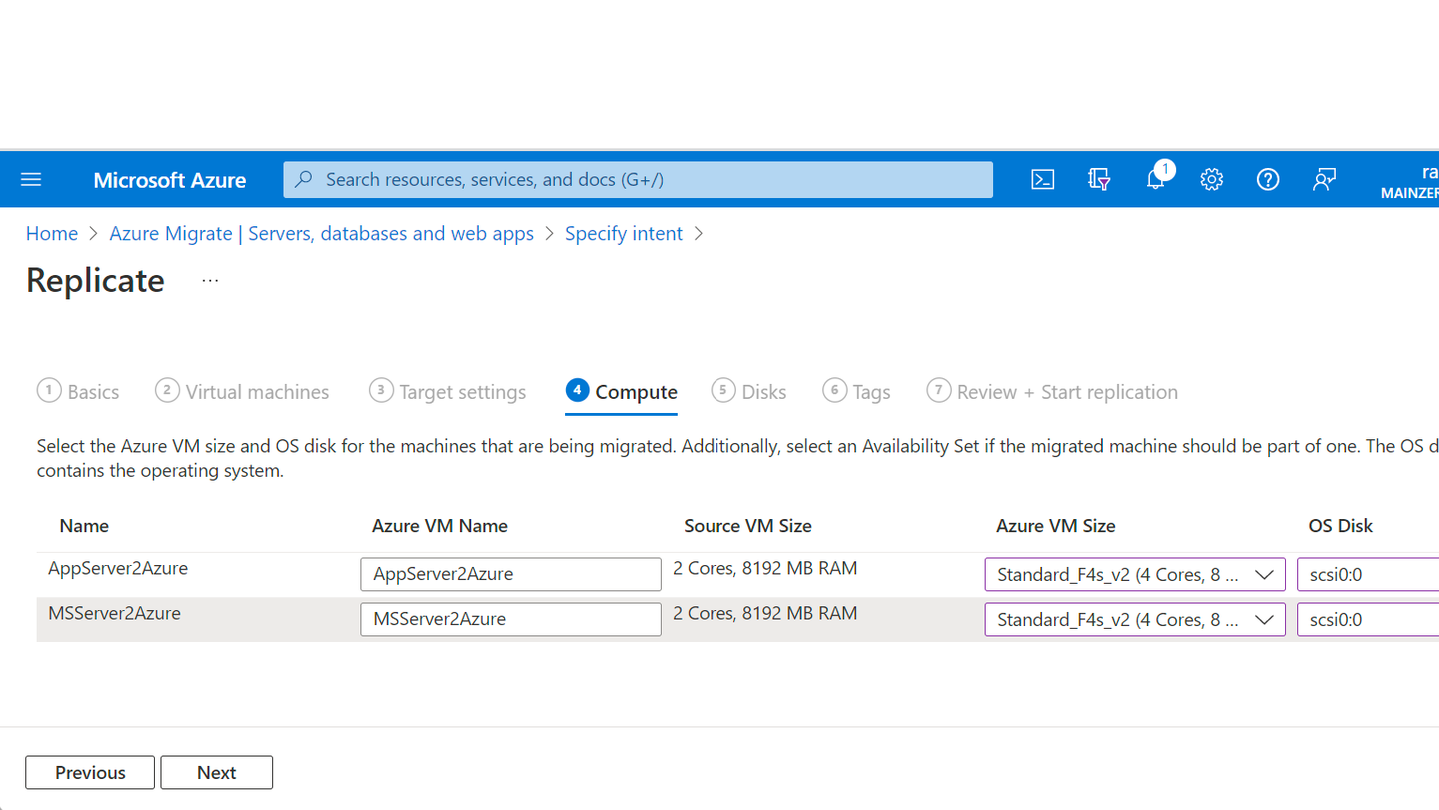Viewport: 1439px width, 810px height.
Task: Click Source VM Size in MSServer2Azure row
Action: click(765, 613)
